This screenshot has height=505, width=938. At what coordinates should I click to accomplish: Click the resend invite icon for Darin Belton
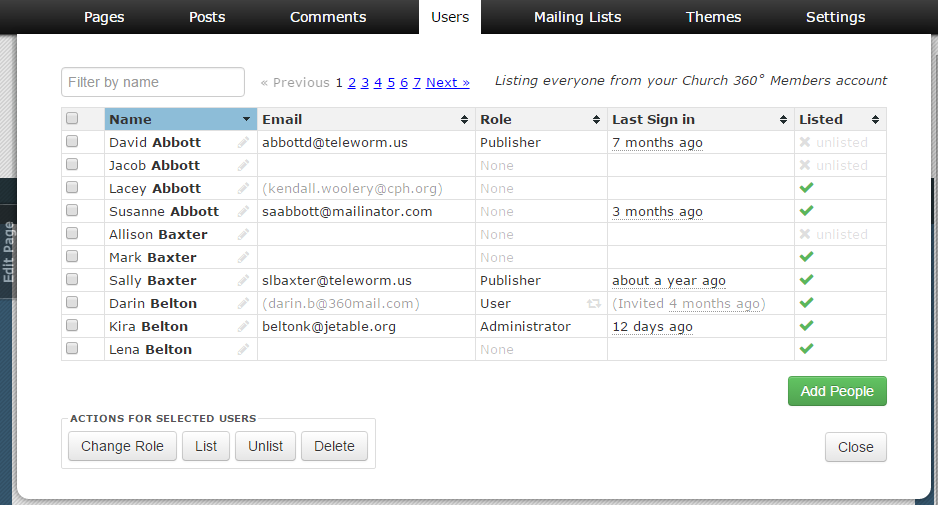click(594, 304)
